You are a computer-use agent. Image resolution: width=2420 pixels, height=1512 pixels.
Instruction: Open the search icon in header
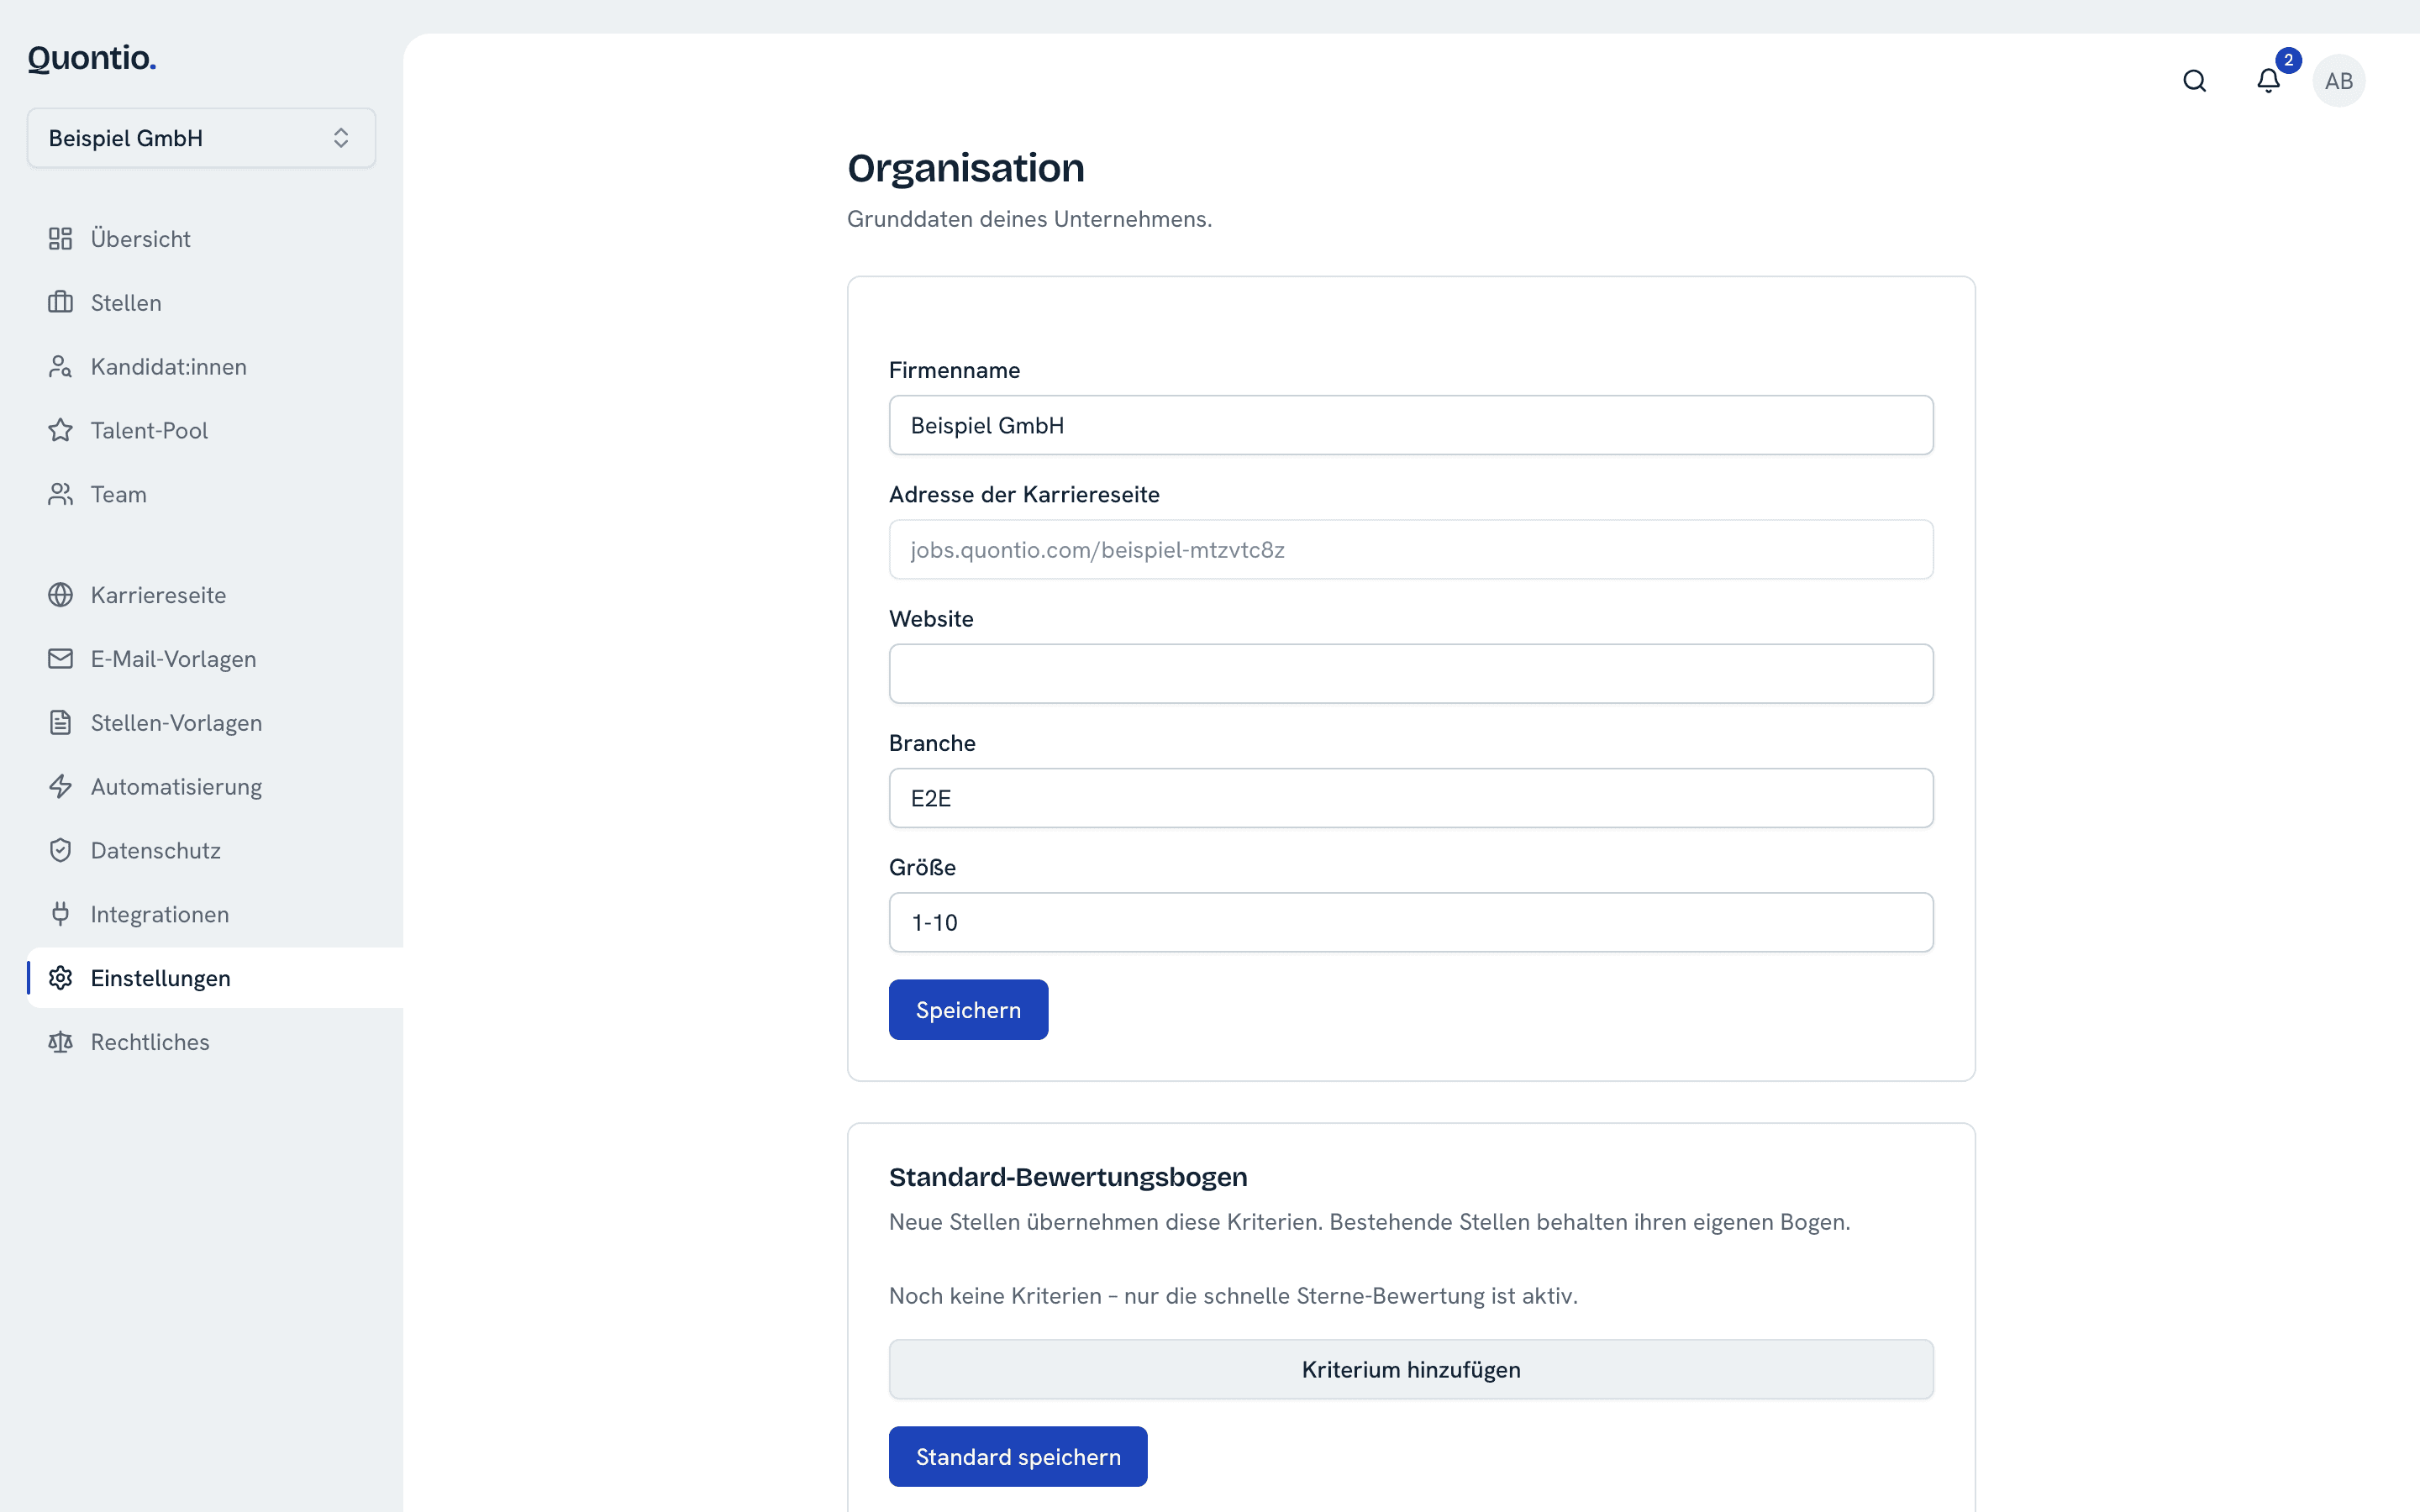[2194, 81]
